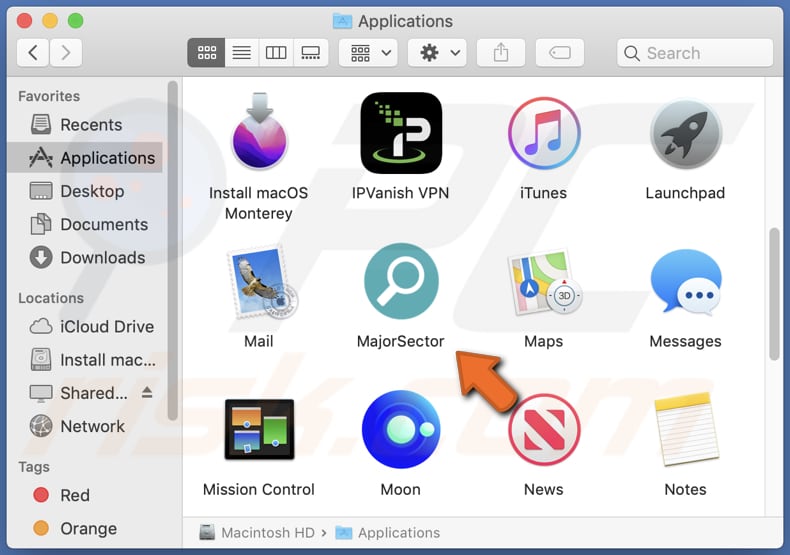This screenshot has width=790, height=555.
Task: Select the iTunes app icon
Action: click(544, 133)
